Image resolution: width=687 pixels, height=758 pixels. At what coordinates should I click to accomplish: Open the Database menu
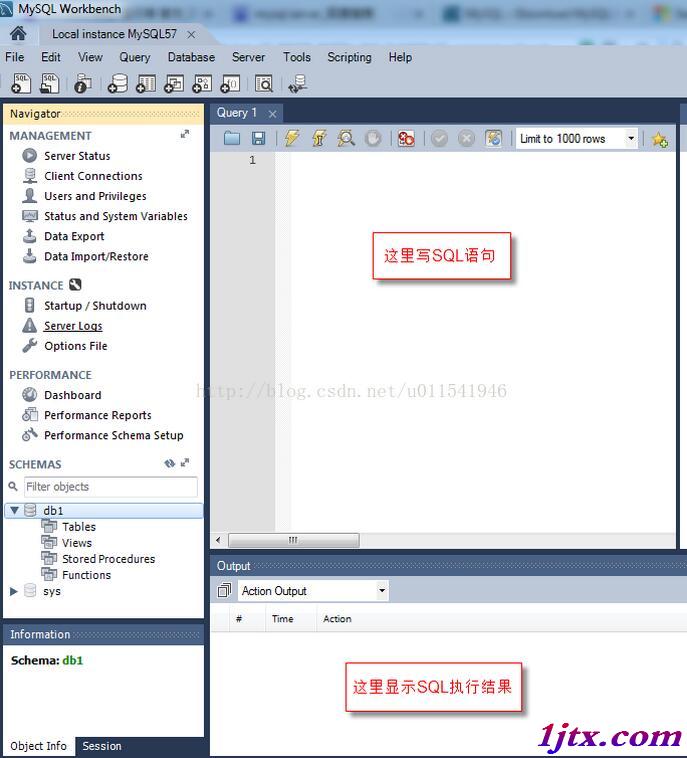coord(191,57)
